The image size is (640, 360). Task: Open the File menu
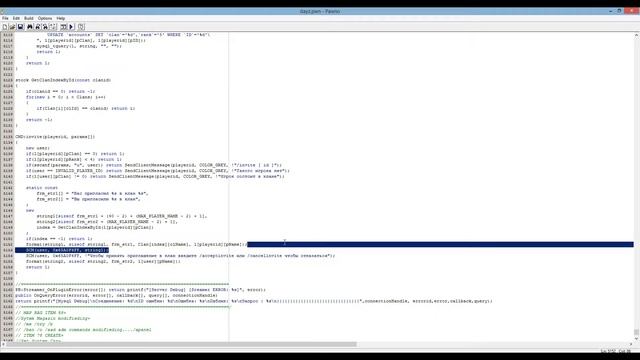[5, 18]
